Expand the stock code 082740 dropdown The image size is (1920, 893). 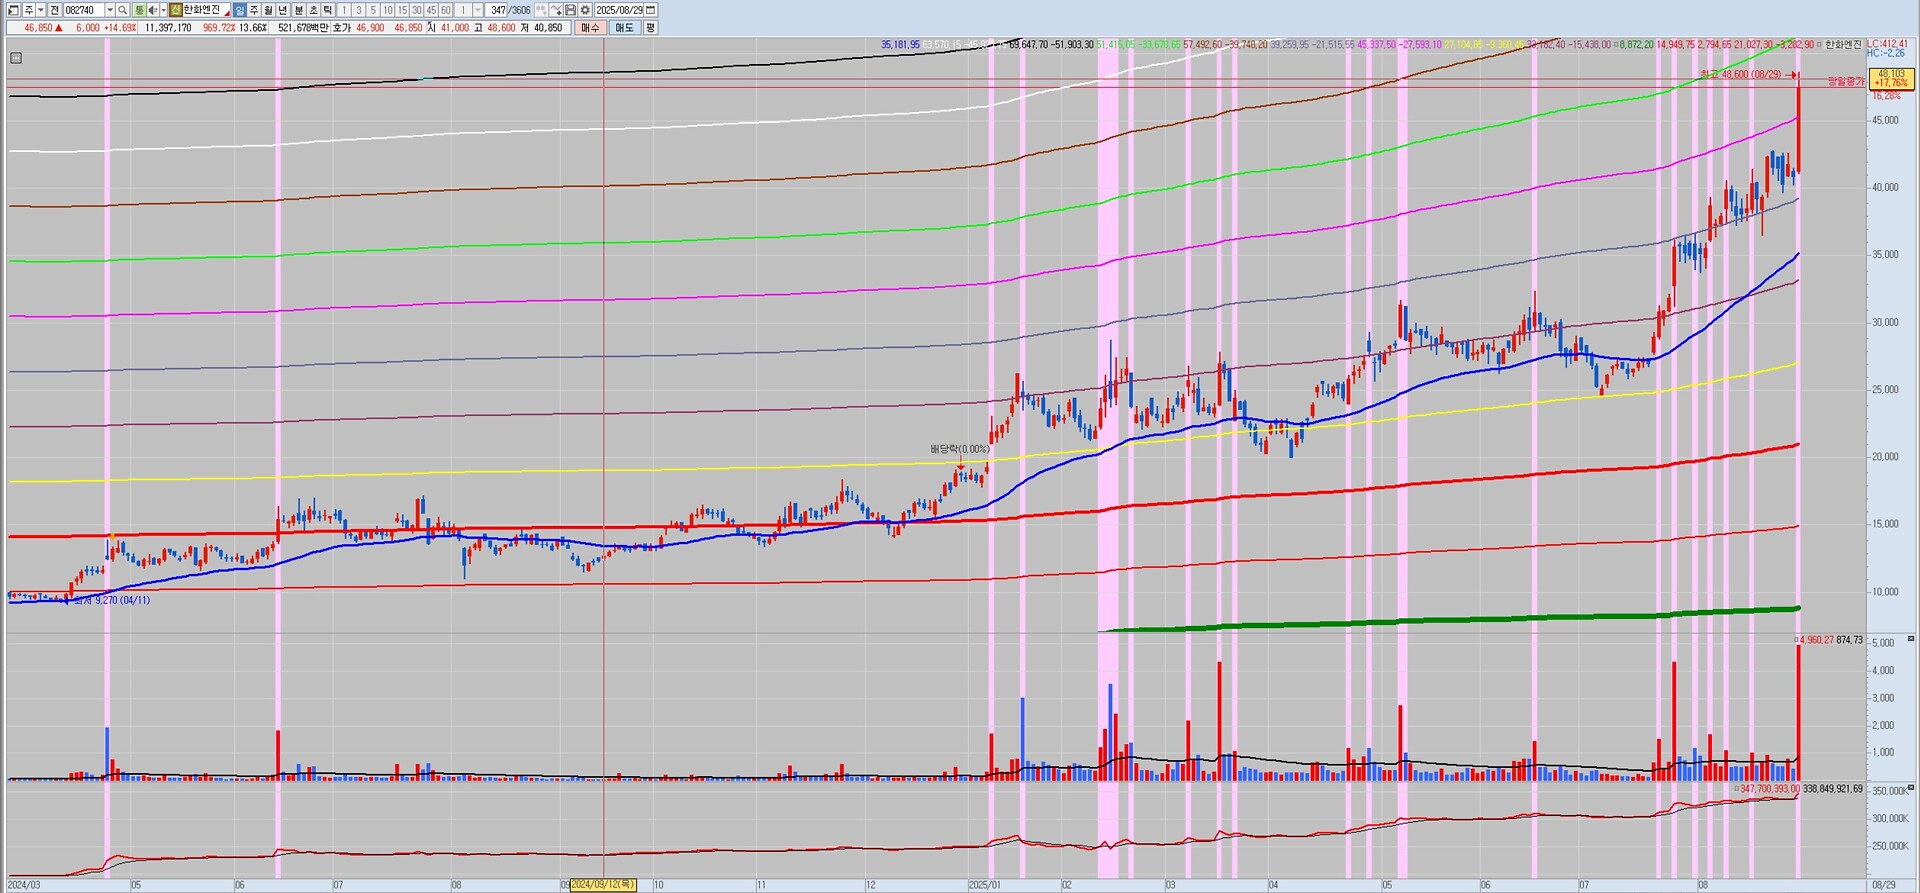(x=109, y=10)
